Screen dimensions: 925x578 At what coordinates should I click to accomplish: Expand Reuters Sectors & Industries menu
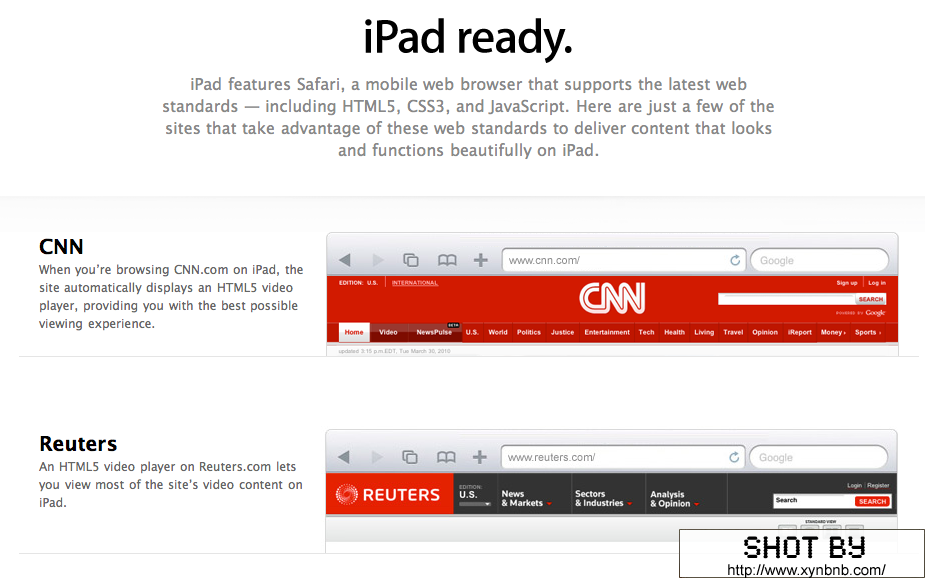(603, 498)
